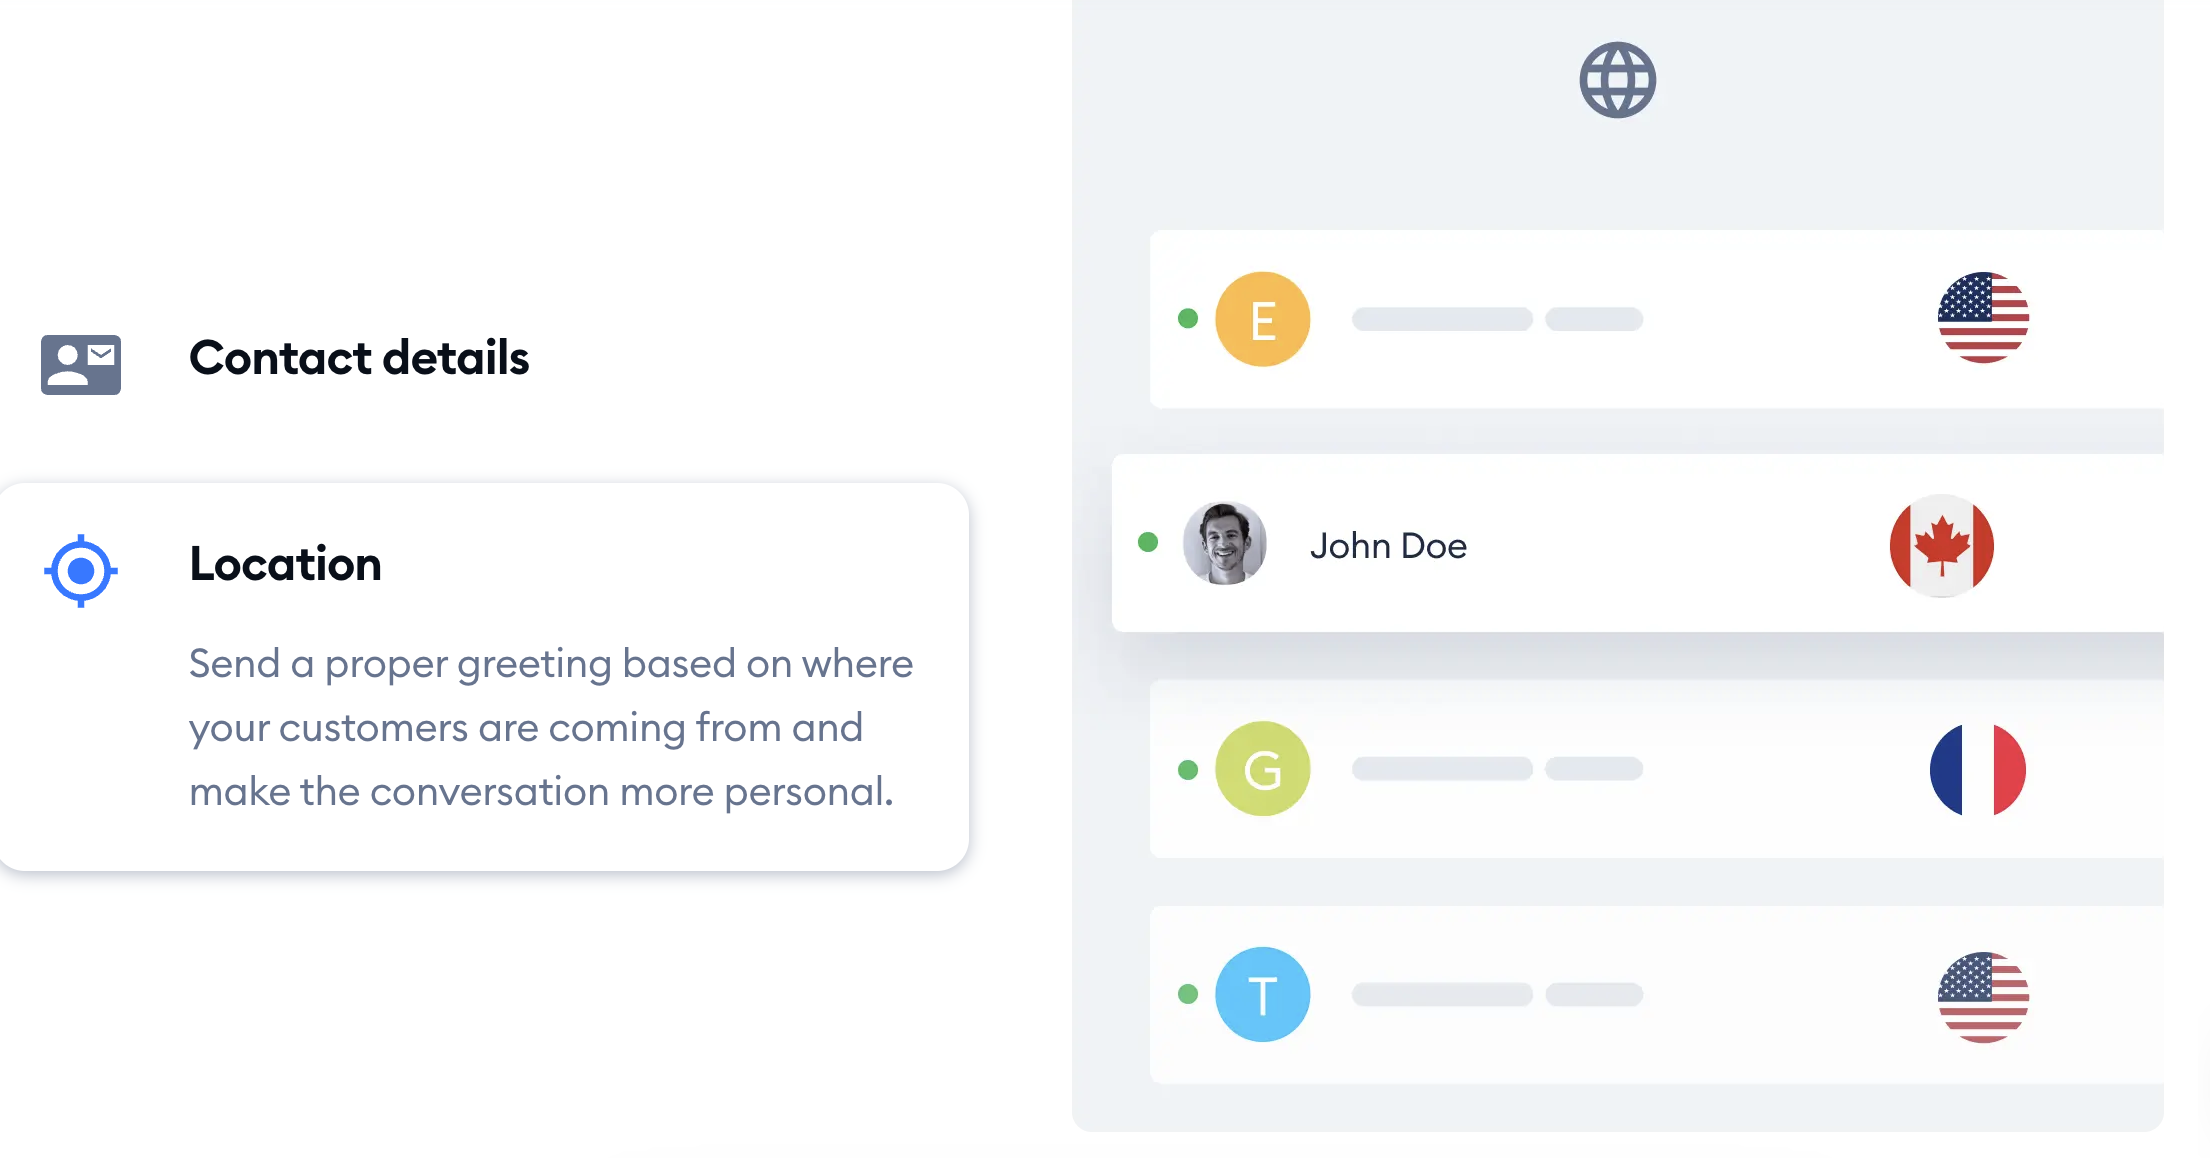
Task: Click the France flag icon
Action: point(1977,770)
